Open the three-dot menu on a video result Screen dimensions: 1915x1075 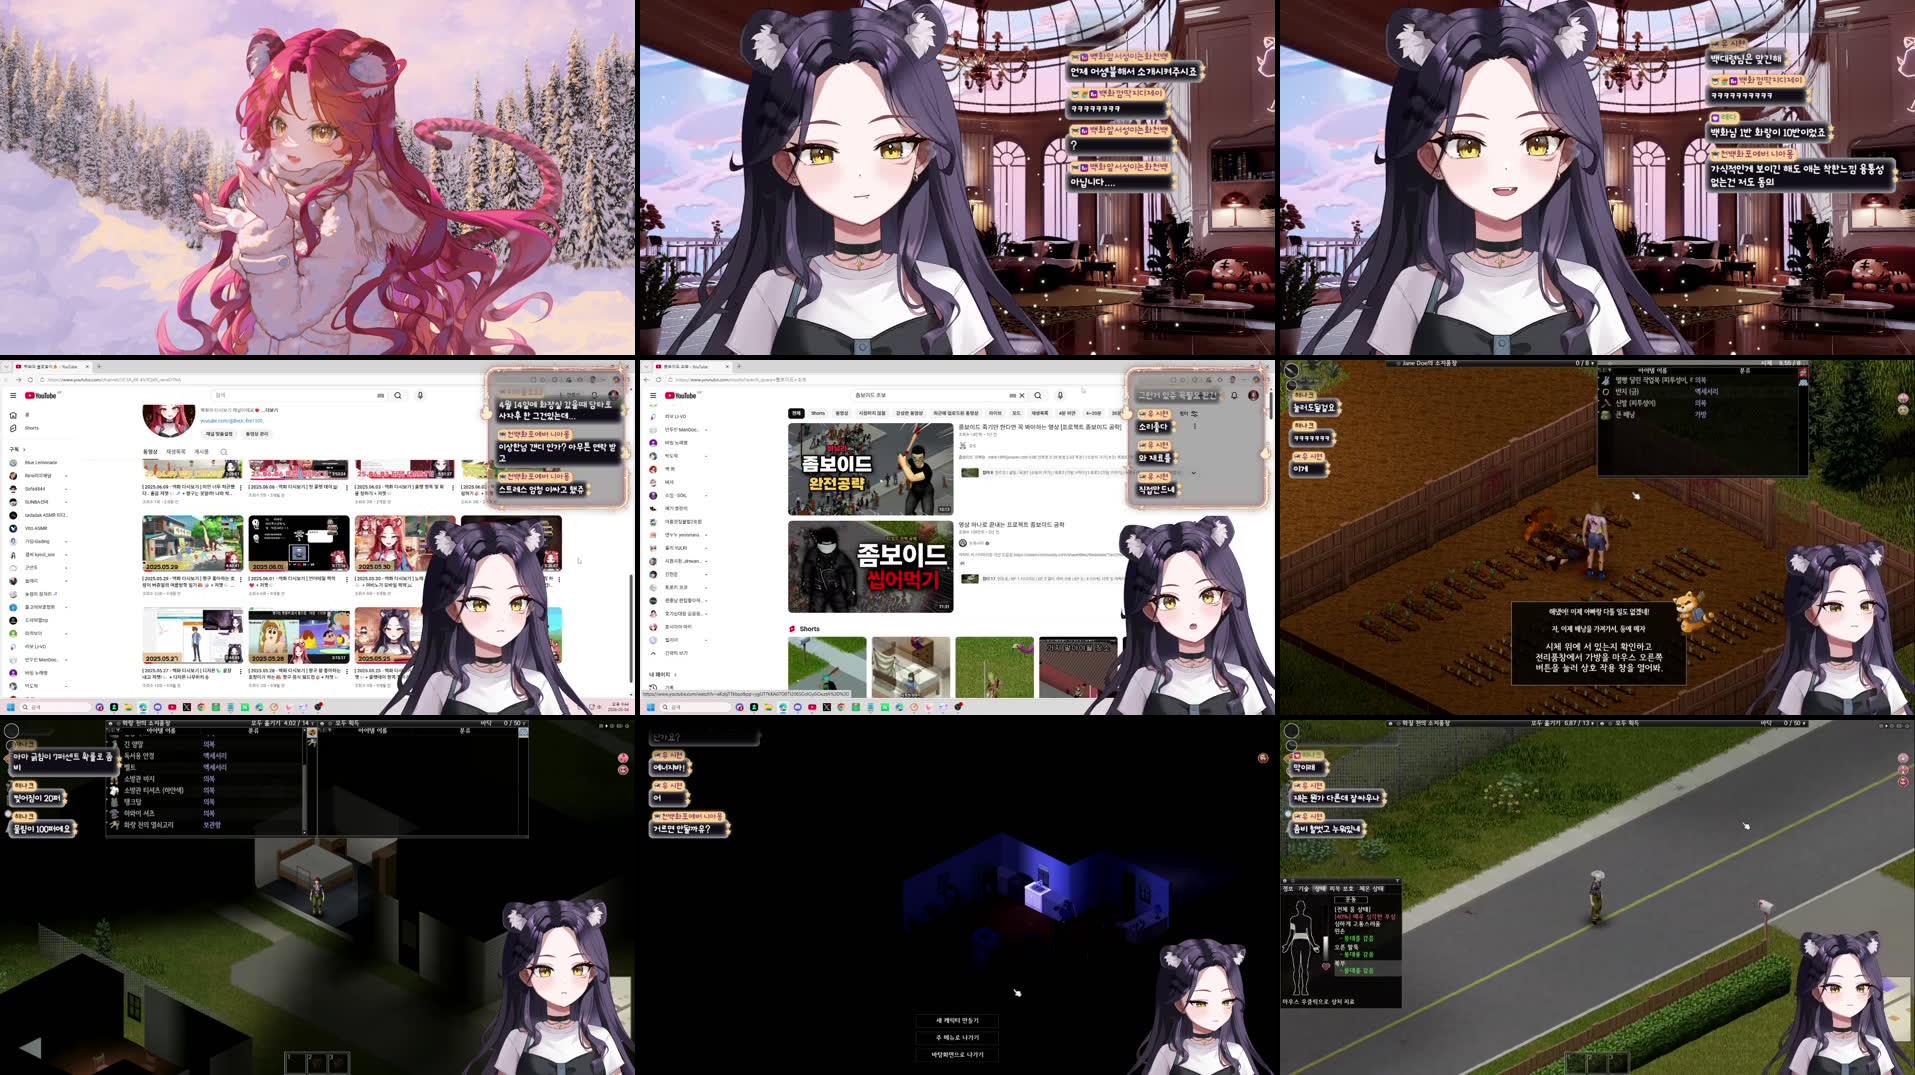1194,426
